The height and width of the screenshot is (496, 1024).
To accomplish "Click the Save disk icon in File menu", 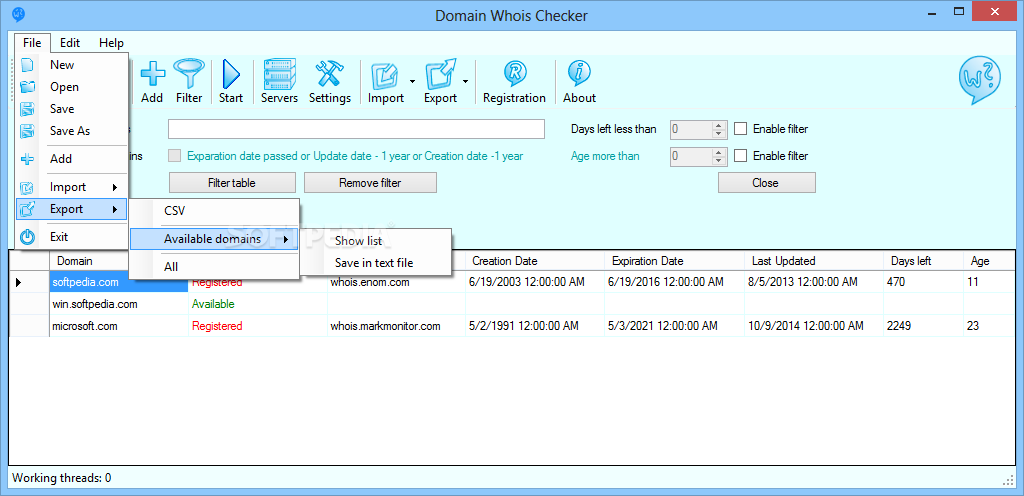I will click(x=27, y=109).
